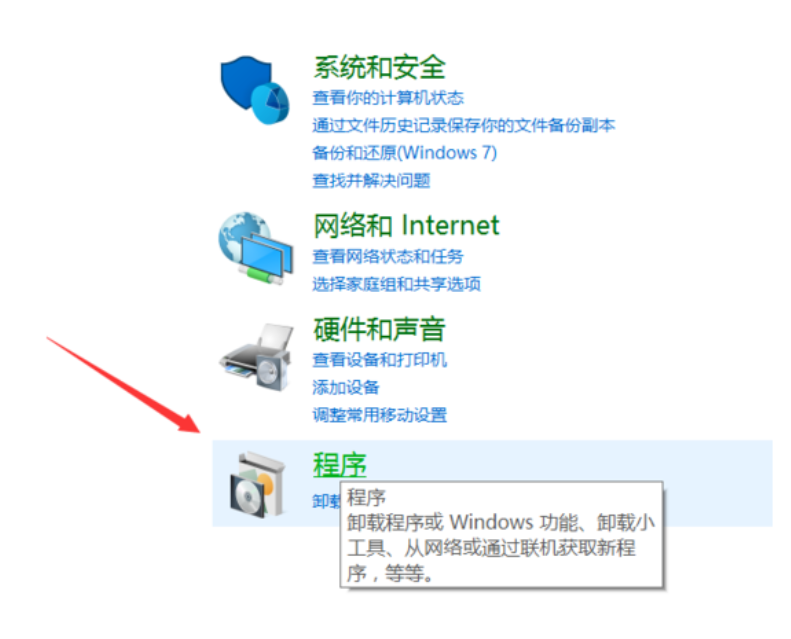Click the Hardware and Sound printer icon
This screenshot has height=639, width=791.
(x=256, y=358)
